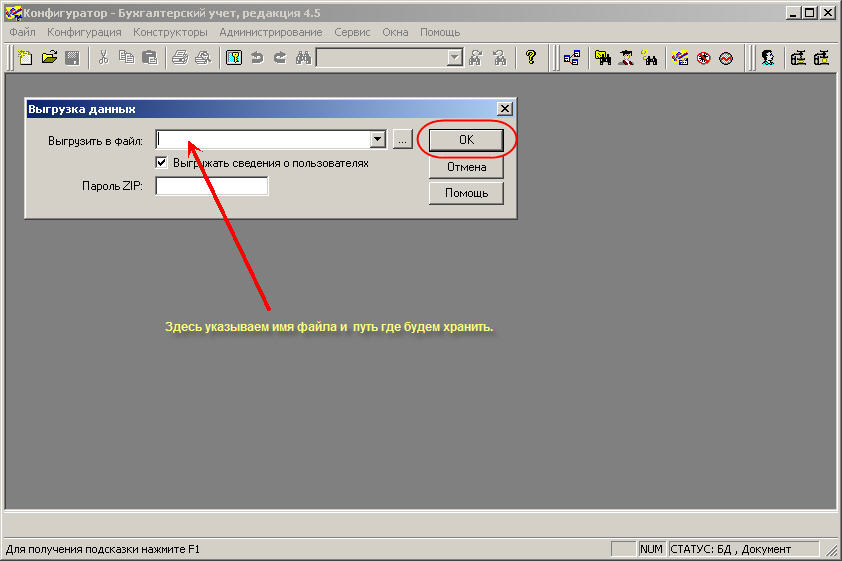Click the metadata tree structure icon

[x=572, y=57]
